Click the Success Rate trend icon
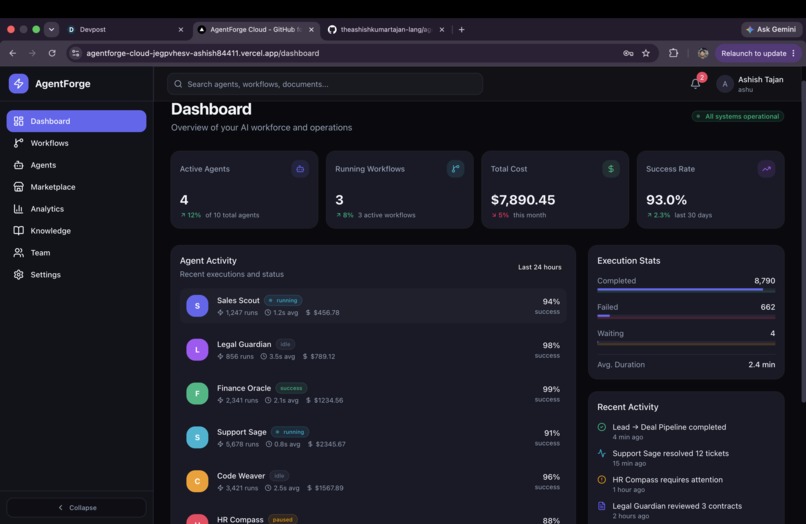This screenshot has width=806, height=524. 766,169
